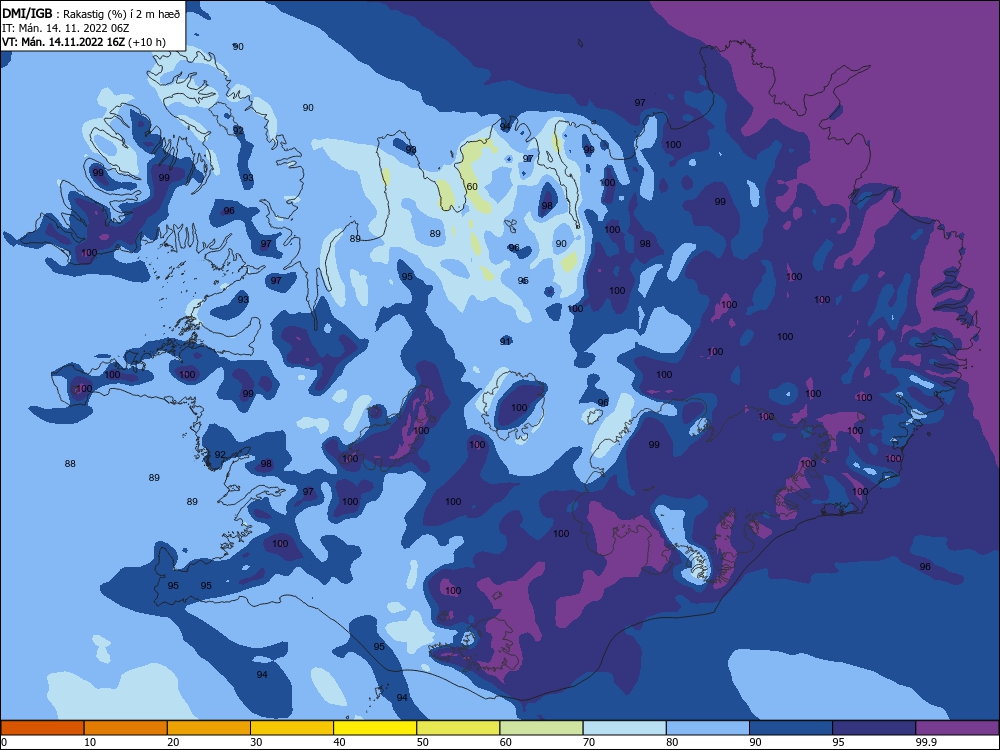Click the '70' legend tick label
1000x750 pixels.
[589, 742]
